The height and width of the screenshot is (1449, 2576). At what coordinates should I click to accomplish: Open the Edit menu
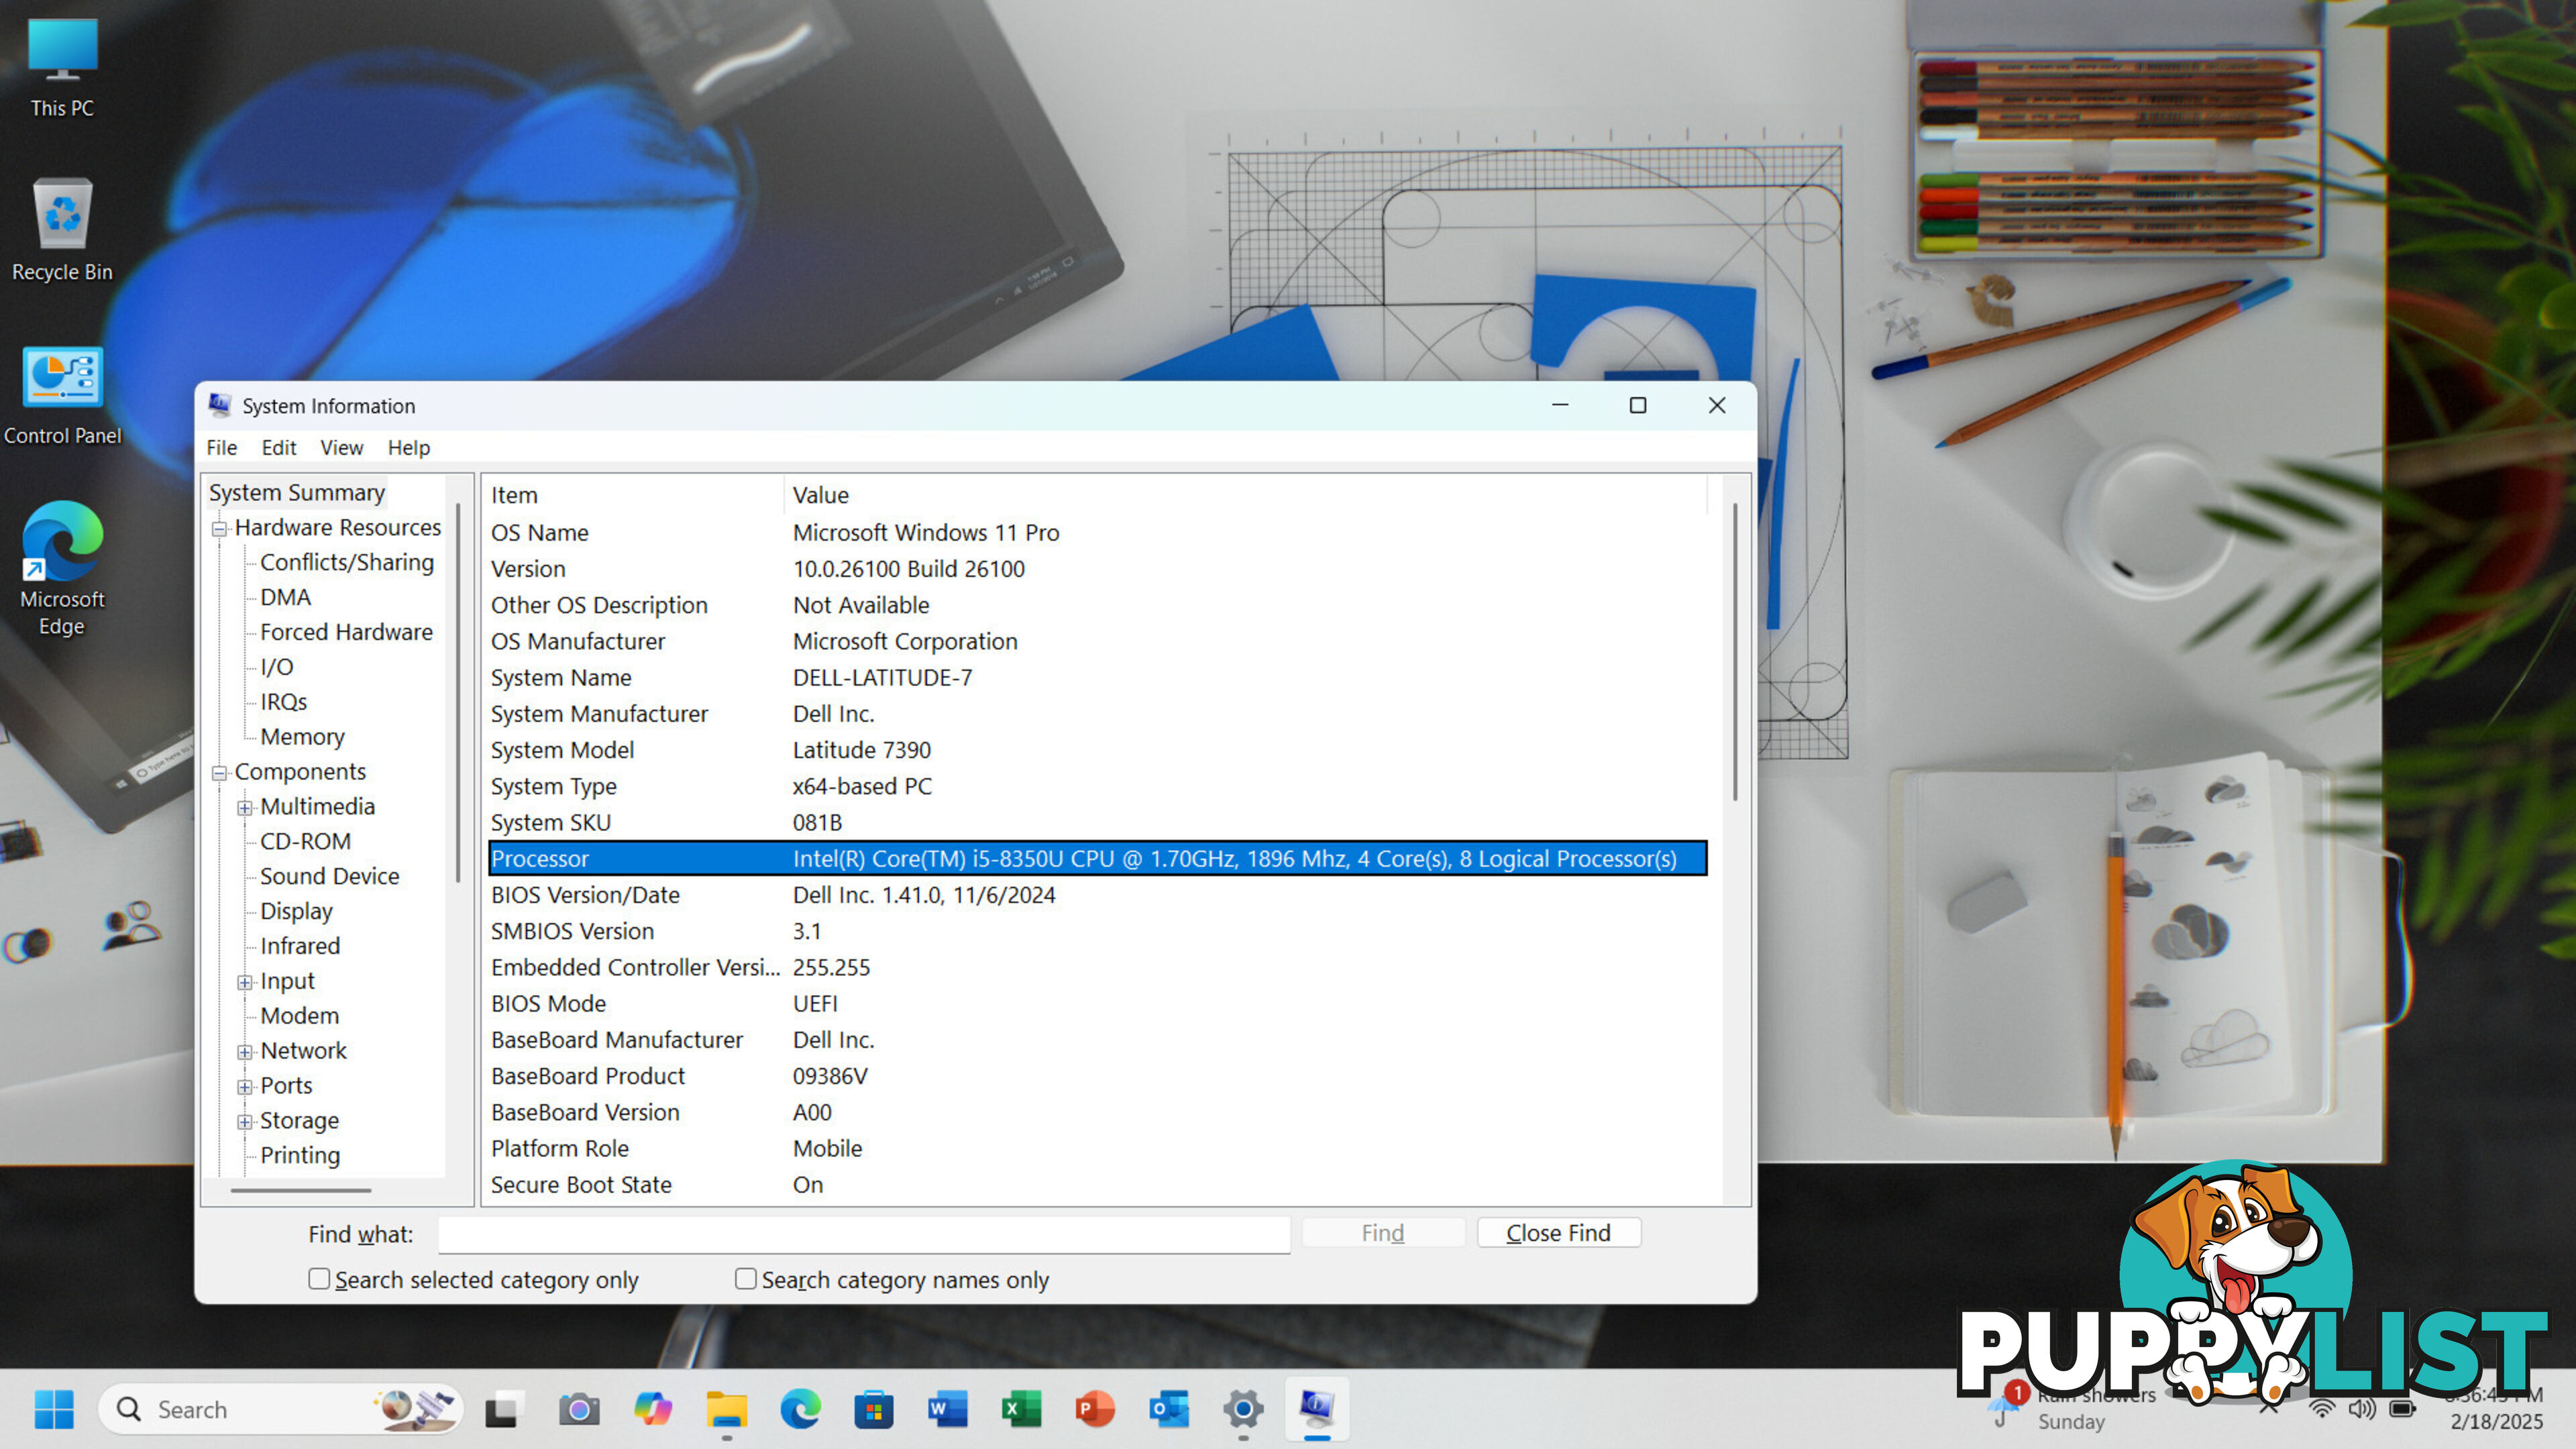(279, 448)
